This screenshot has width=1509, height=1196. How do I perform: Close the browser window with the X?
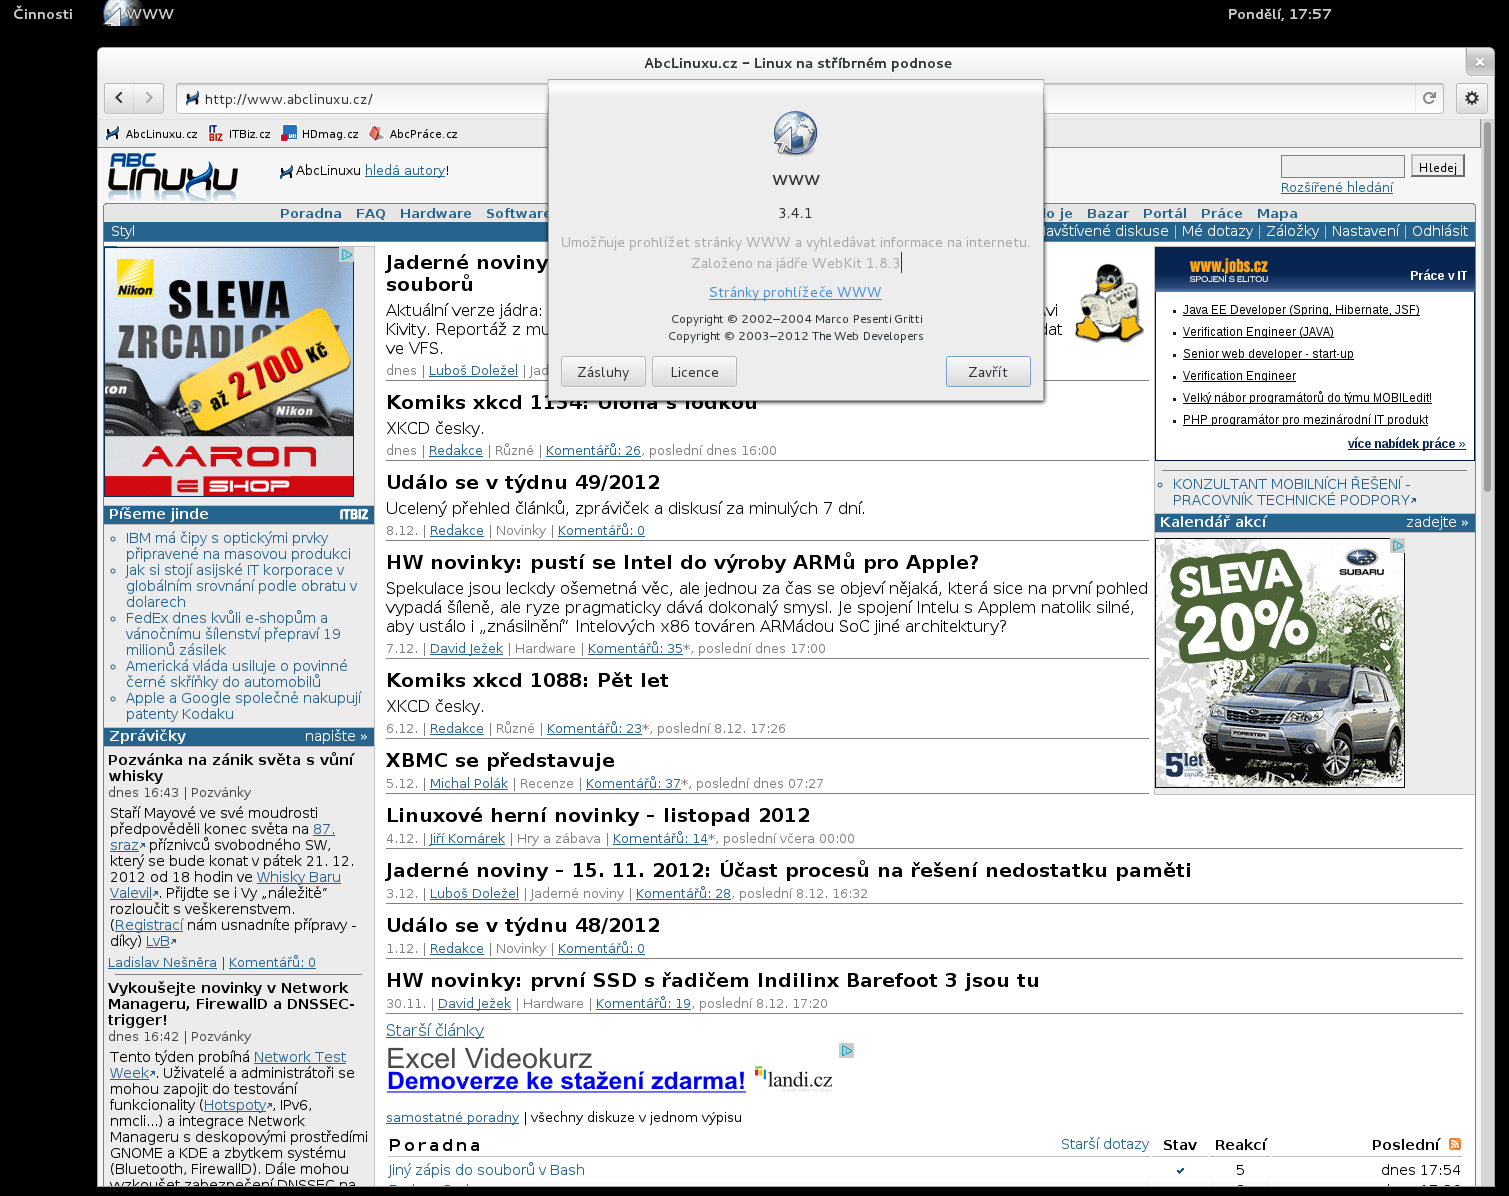pyautogui.click(x=1480, y=62)
